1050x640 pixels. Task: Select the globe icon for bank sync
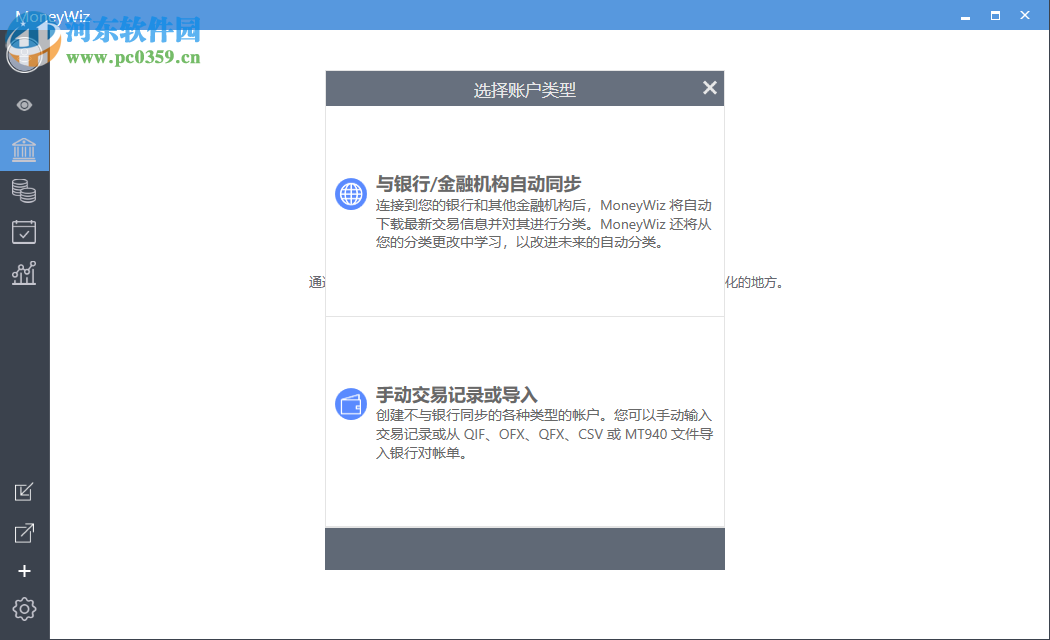click(x=350, y=195)
